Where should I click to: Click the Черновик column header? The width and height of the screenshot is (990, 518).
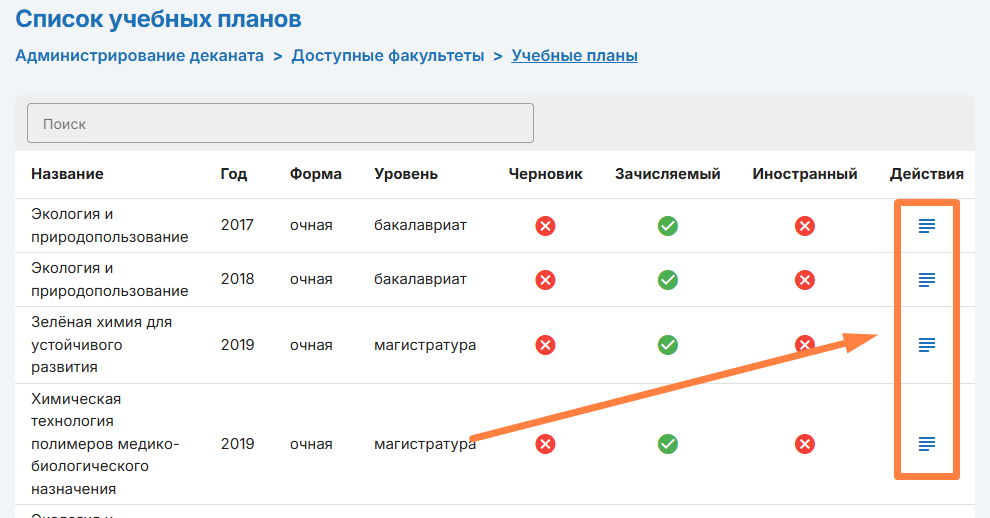545,174
